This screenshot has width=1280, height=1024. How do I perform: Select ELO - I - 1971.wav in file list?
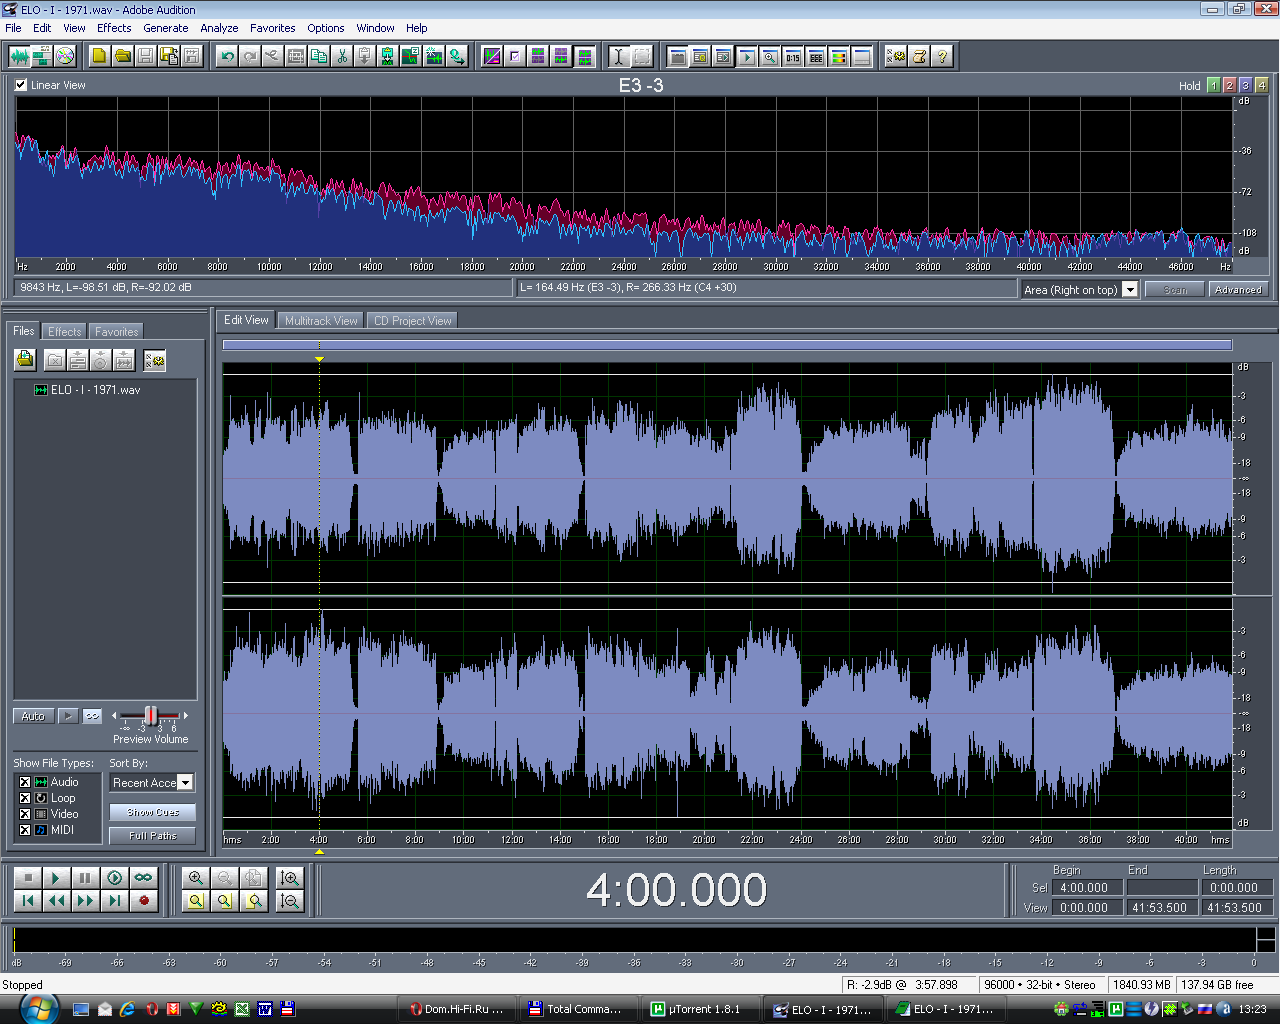click(x=96, y=390)
